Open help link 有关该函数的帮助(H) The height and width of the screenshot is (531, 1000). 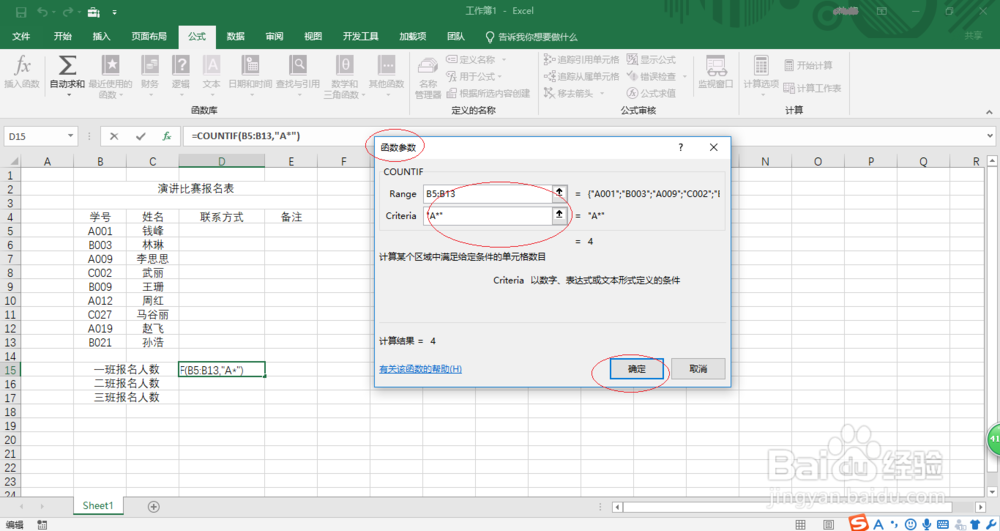point(420,369)
